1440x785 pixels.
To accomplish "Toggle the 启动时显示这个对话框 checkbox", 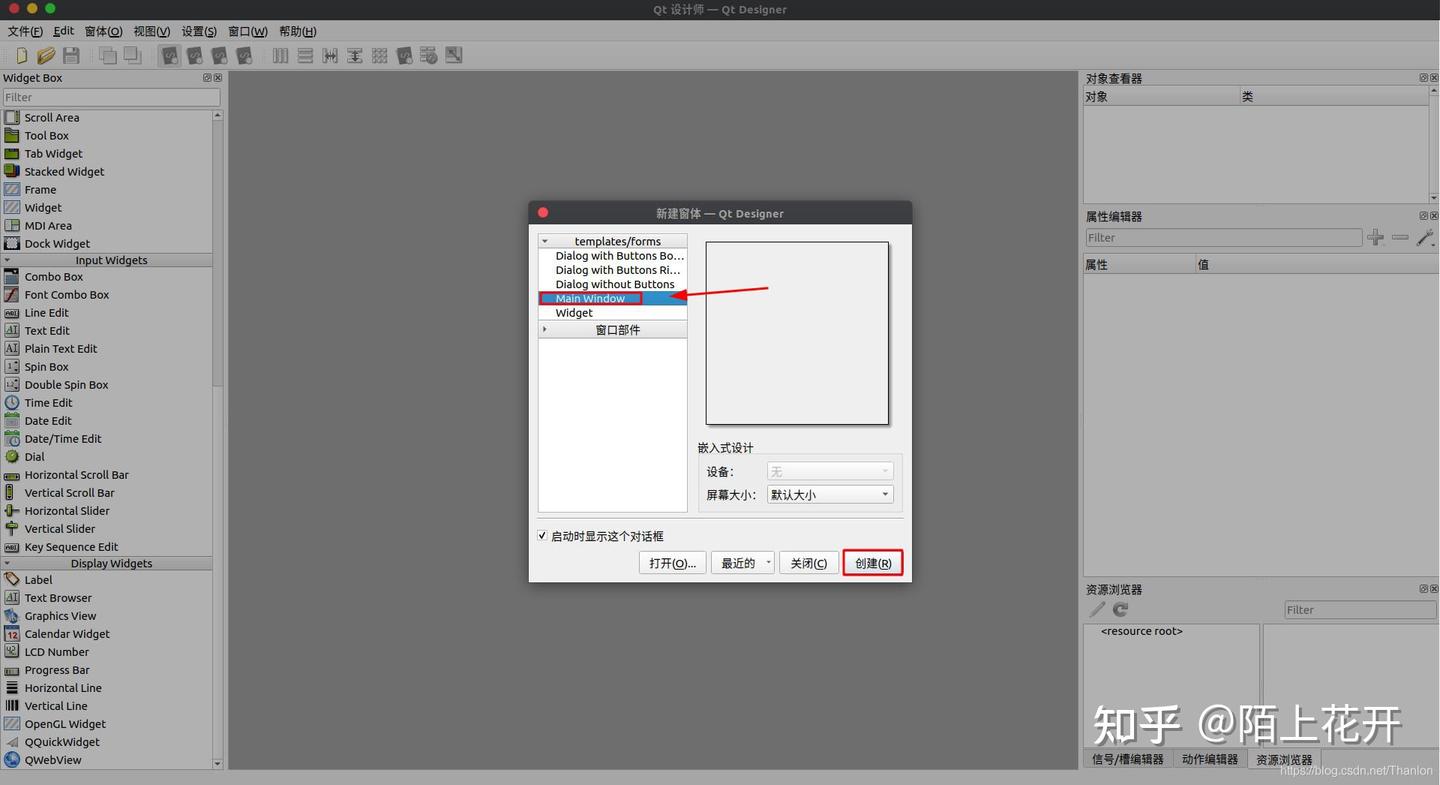I will (542, 536).
